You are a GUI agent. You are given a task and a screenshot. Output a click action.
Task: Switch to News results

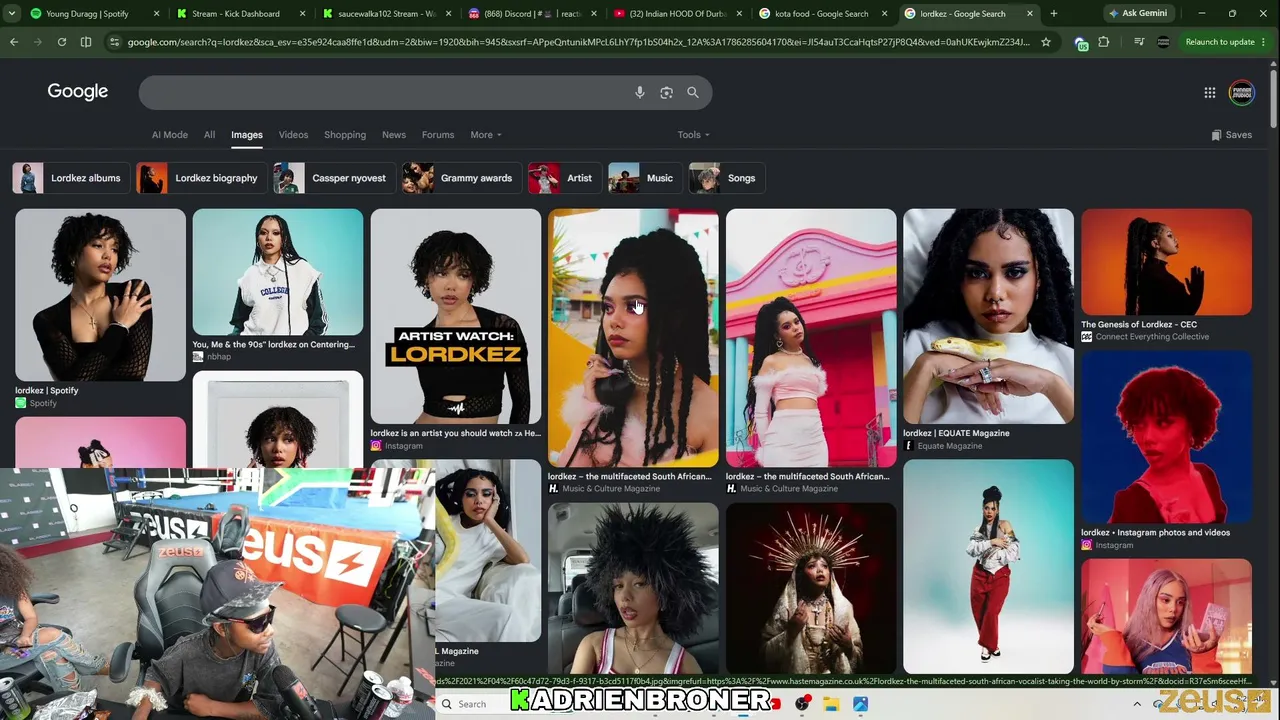pyautogui.click(x=394, y=135)
